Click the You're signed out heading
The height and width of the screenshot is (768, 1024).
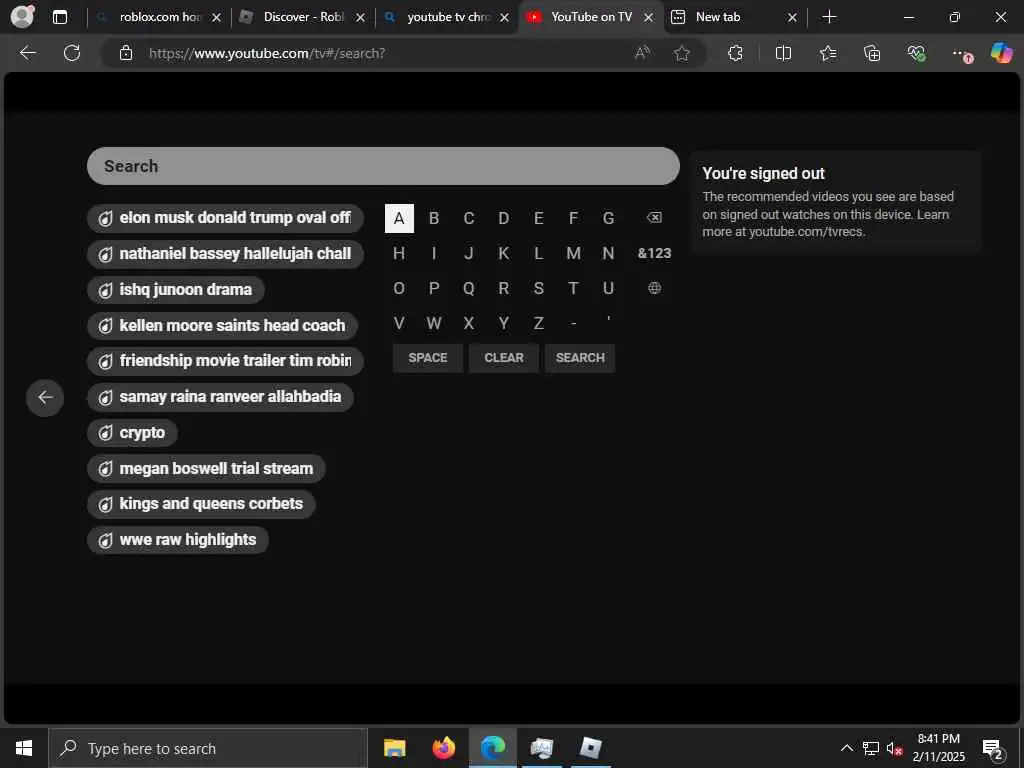pos(763,173)
